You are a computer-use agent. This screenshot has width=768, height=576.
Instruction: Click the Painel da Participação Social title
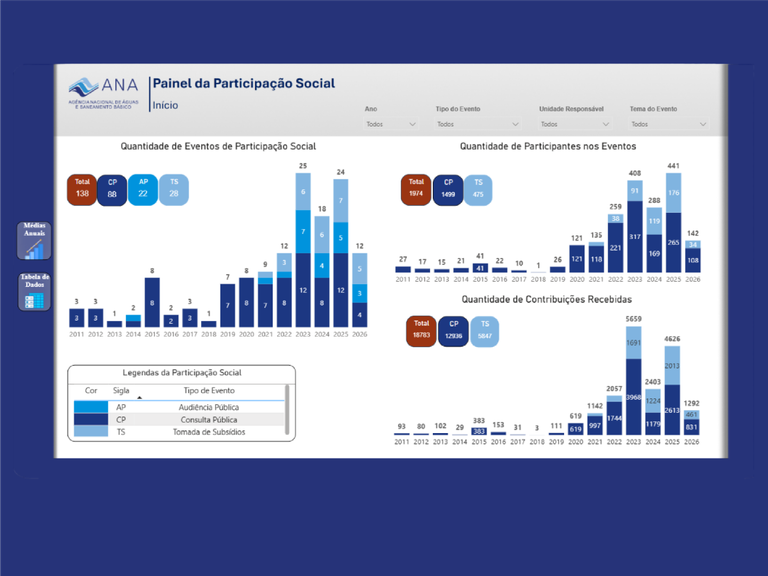(244, 83)
